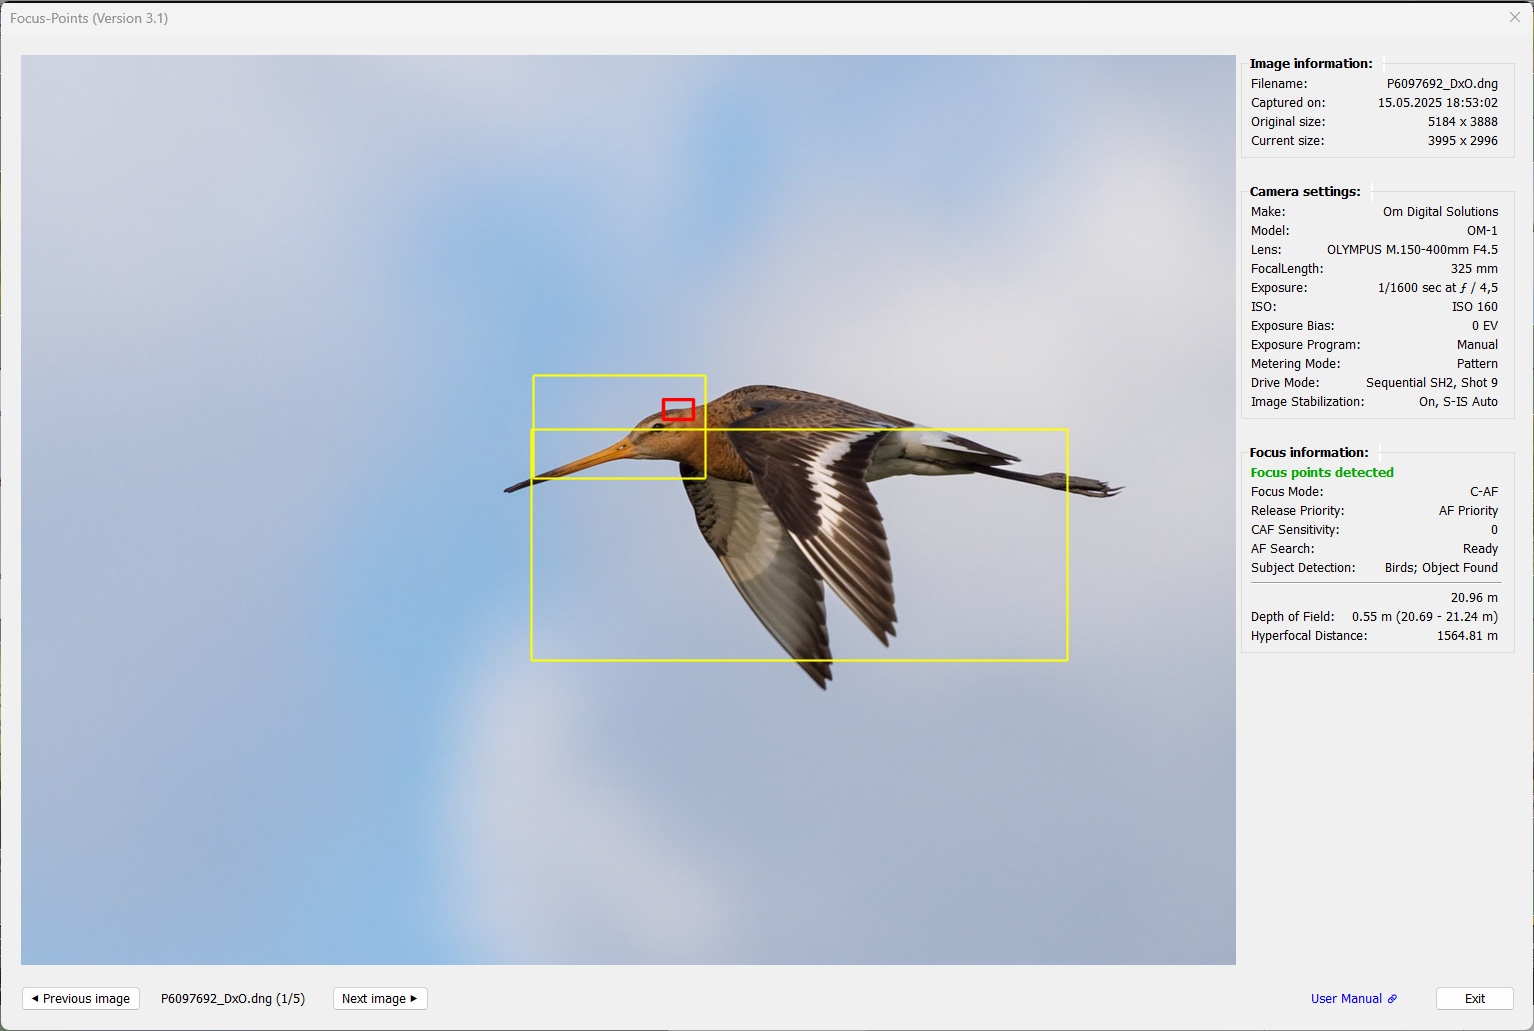Screen dimensions: 1534x1031
Task: Click the window title Focus-Points (Version 3.1)
Action: tap(89, 18)
